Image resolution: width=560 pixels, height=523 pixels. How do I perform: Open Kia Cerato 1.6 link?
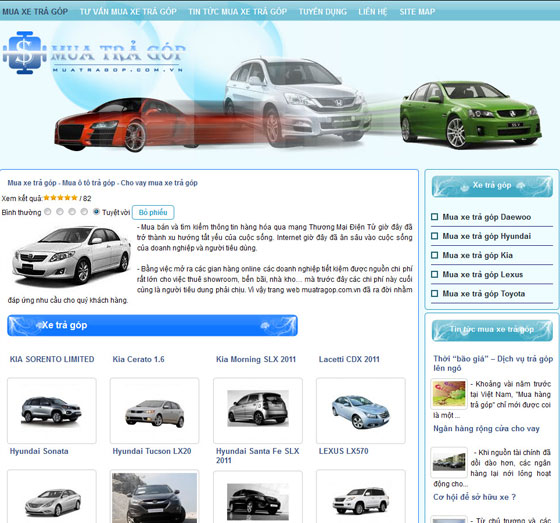[x=139, y=359]
